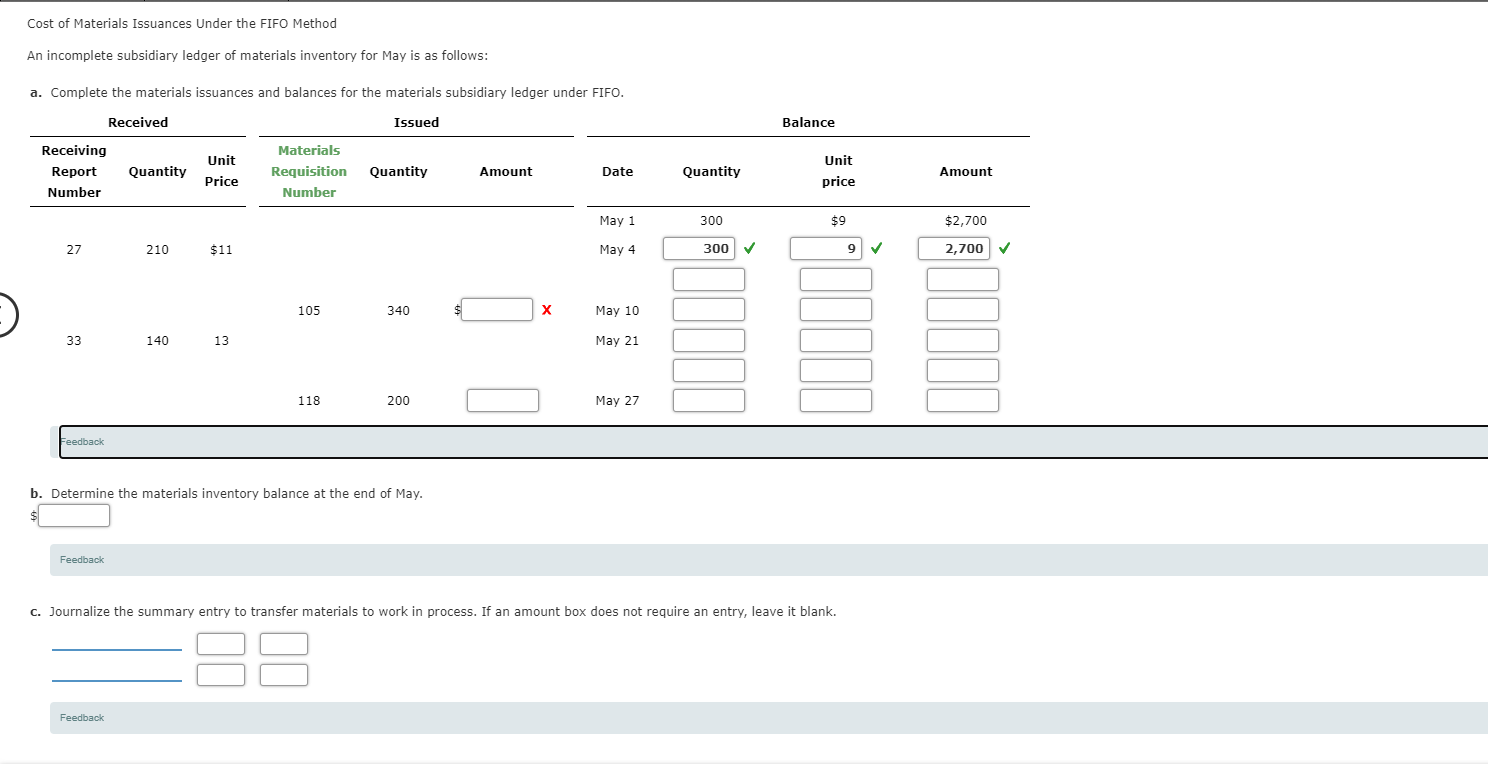Click the received quantity 140
Image resolution: width=1488 pixels, height=764 pixels.
[157, 340]
